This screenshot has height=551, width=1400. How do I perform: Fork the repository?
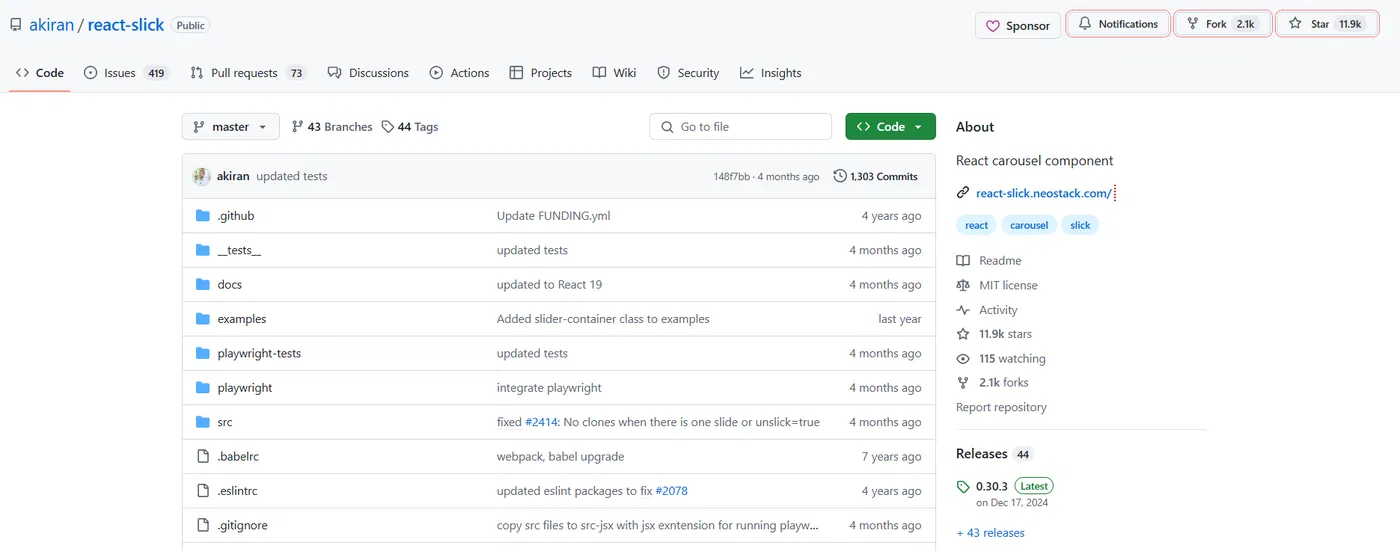[1222, 24]
